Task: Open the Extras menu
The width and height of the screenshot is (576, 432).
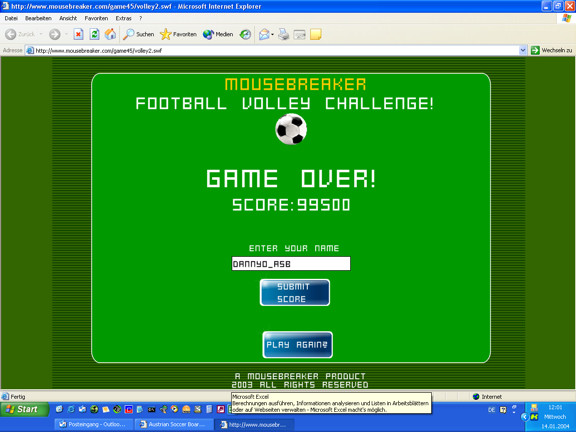Action: pyautogui.click(x=123, y=18)
